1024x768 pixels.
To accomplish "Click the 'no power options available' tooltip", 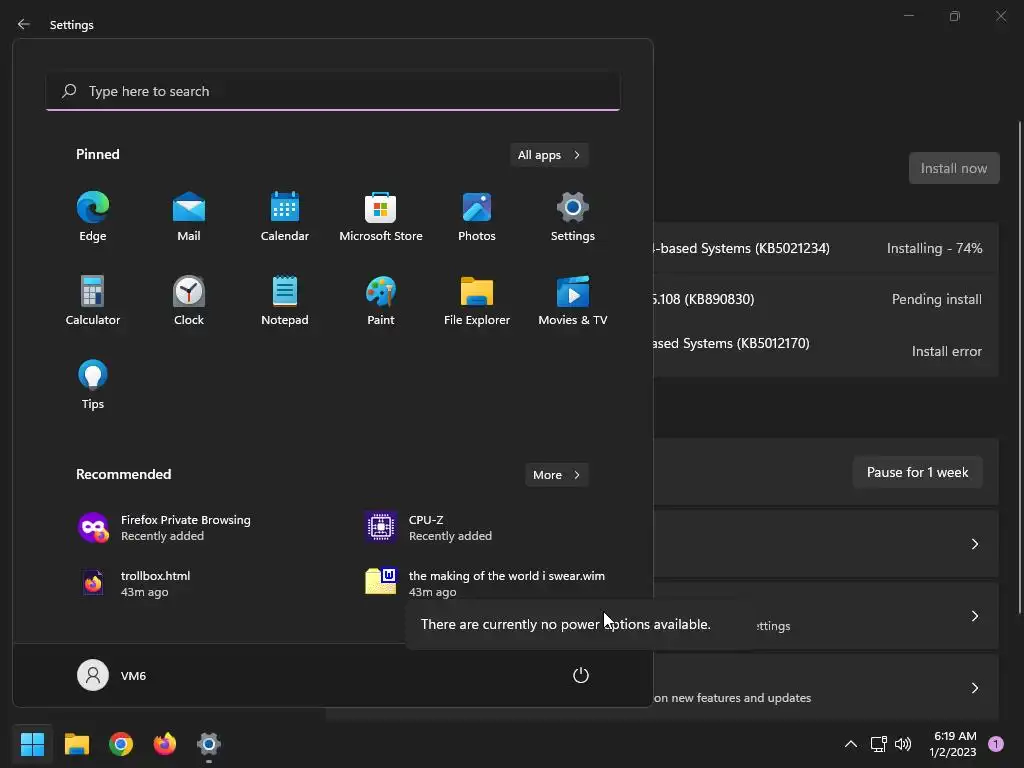I will point(566,624).
